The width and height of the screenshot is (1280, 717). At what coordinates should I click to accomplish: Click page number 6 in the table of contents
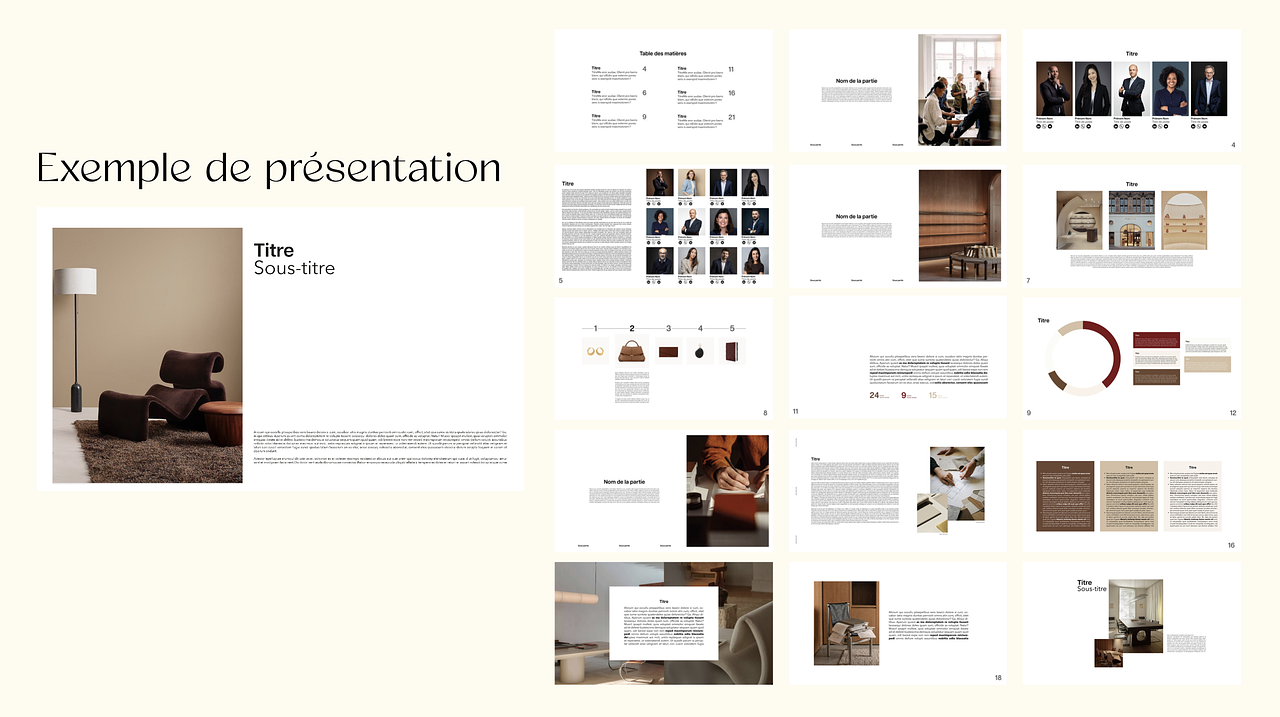coord(644,93)
